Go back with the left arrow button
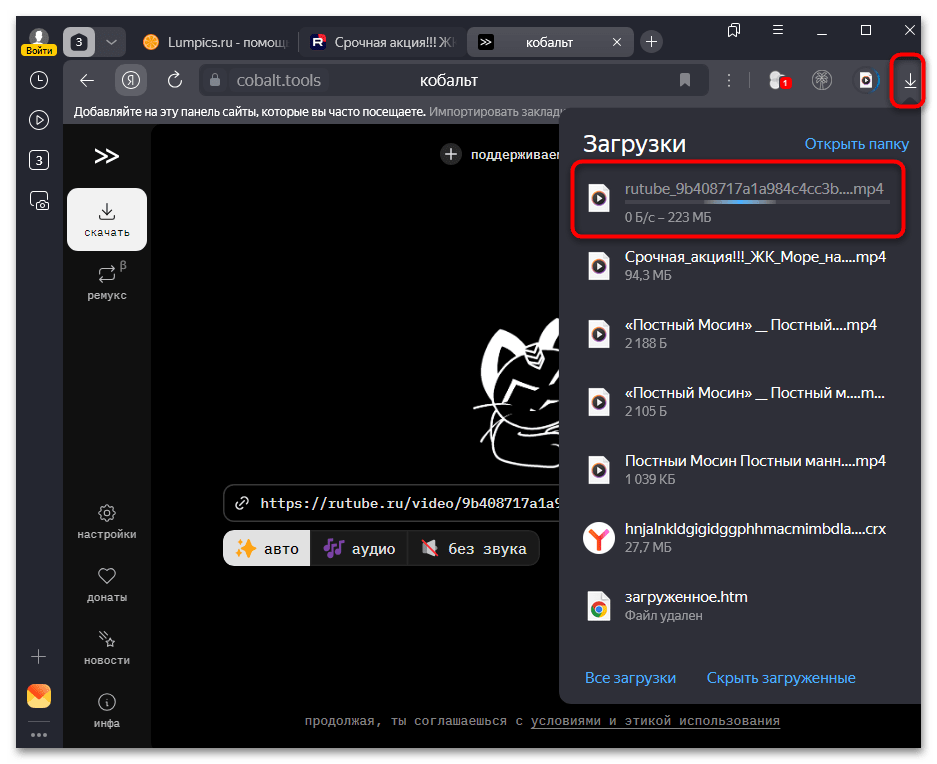 click(x=87, y=80)
